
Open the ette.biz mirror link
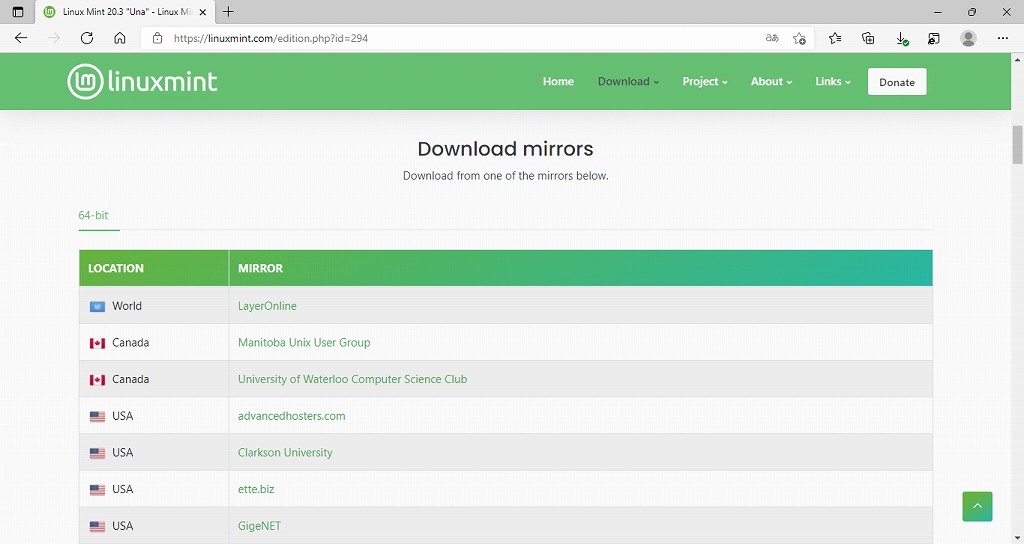coord(256,488)
